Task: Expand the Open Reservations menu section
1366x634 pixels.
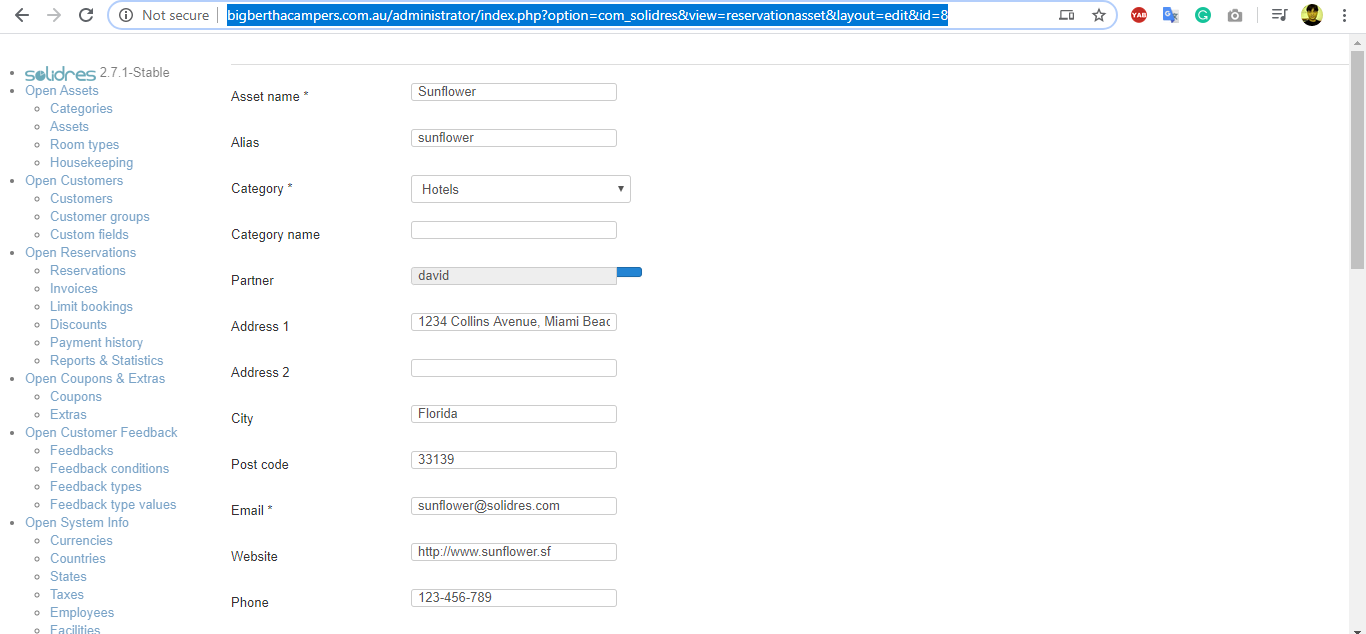Action: pyautogui.click(x=80, y=252)
